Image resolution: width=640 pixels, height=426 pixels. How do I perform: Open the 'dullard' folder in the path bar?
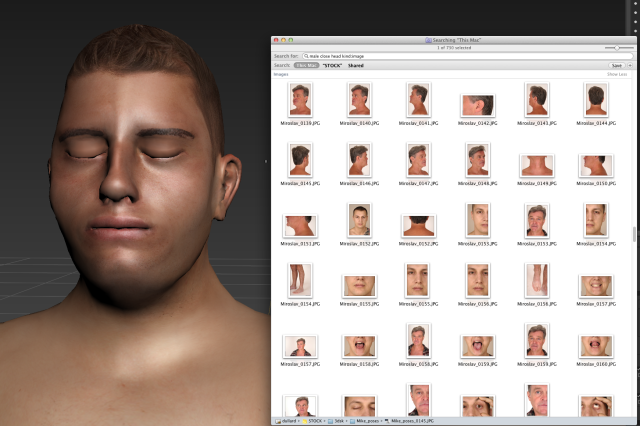point(286,421)
